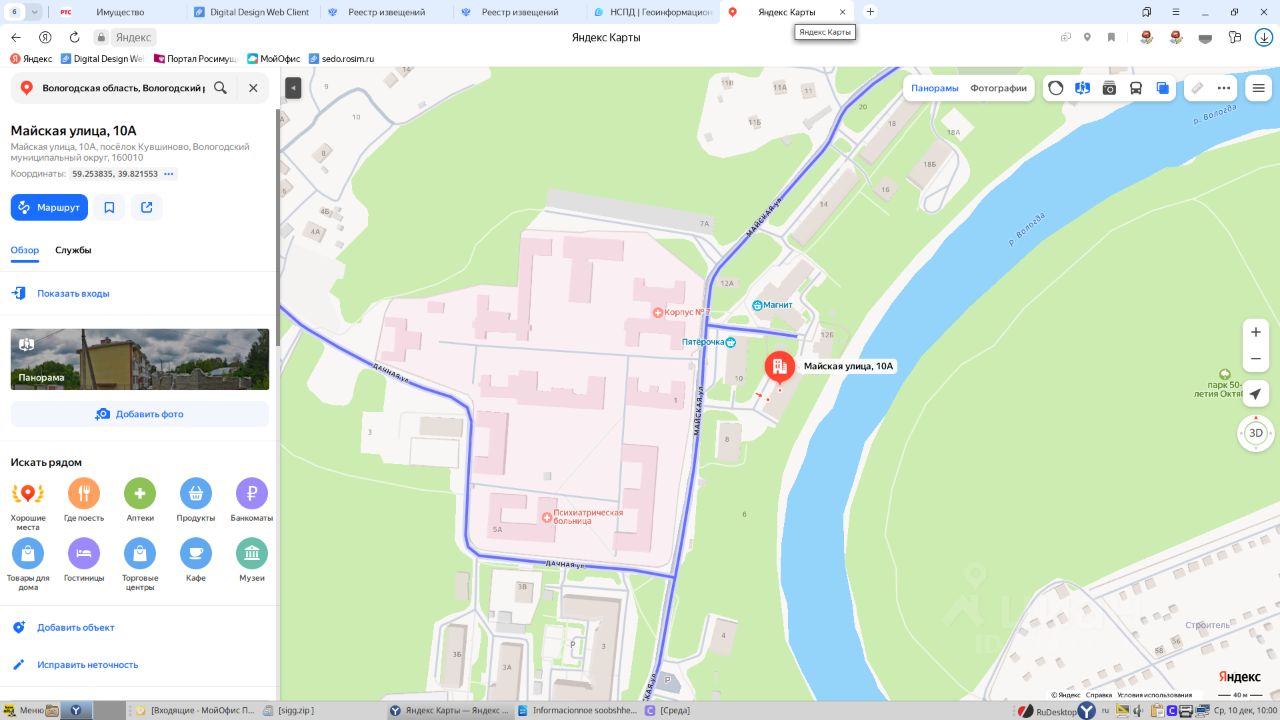Switch to the Службы tab

73,250
